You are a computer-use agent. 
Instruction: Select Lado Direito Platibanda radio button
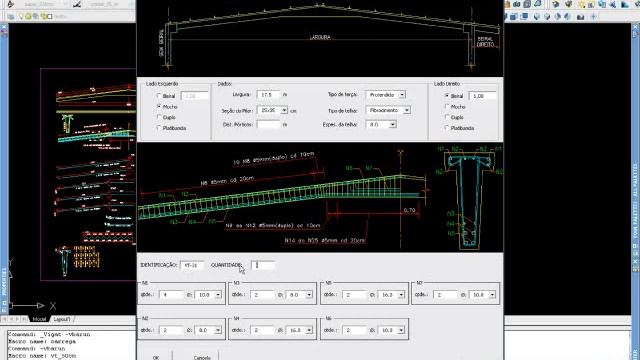(447, 128)
